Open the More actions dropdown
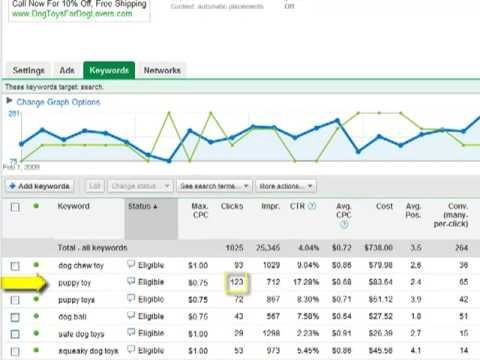The height and width of the screenshot is (360, 480). [x=286, y=186]
